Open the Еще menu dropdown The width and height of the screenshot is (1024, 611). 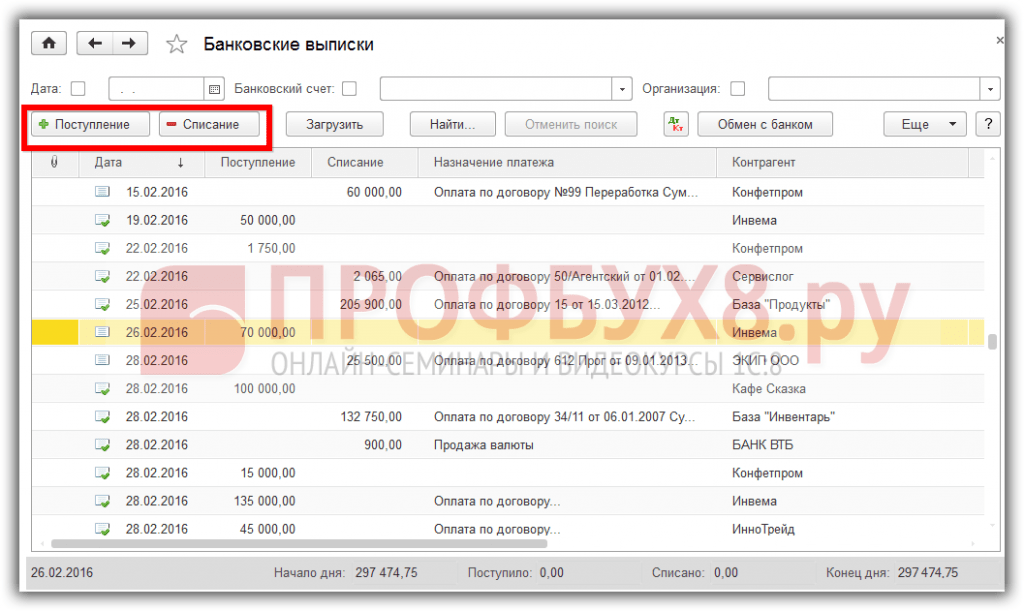(925, 124)
